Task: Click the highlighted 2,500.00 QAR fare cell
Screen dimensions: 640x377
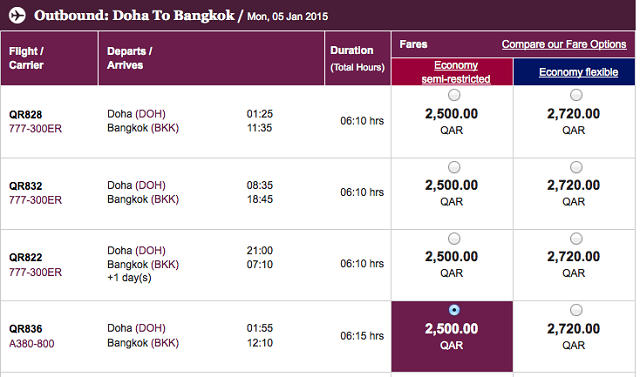Action: click(x=452, y=336)
